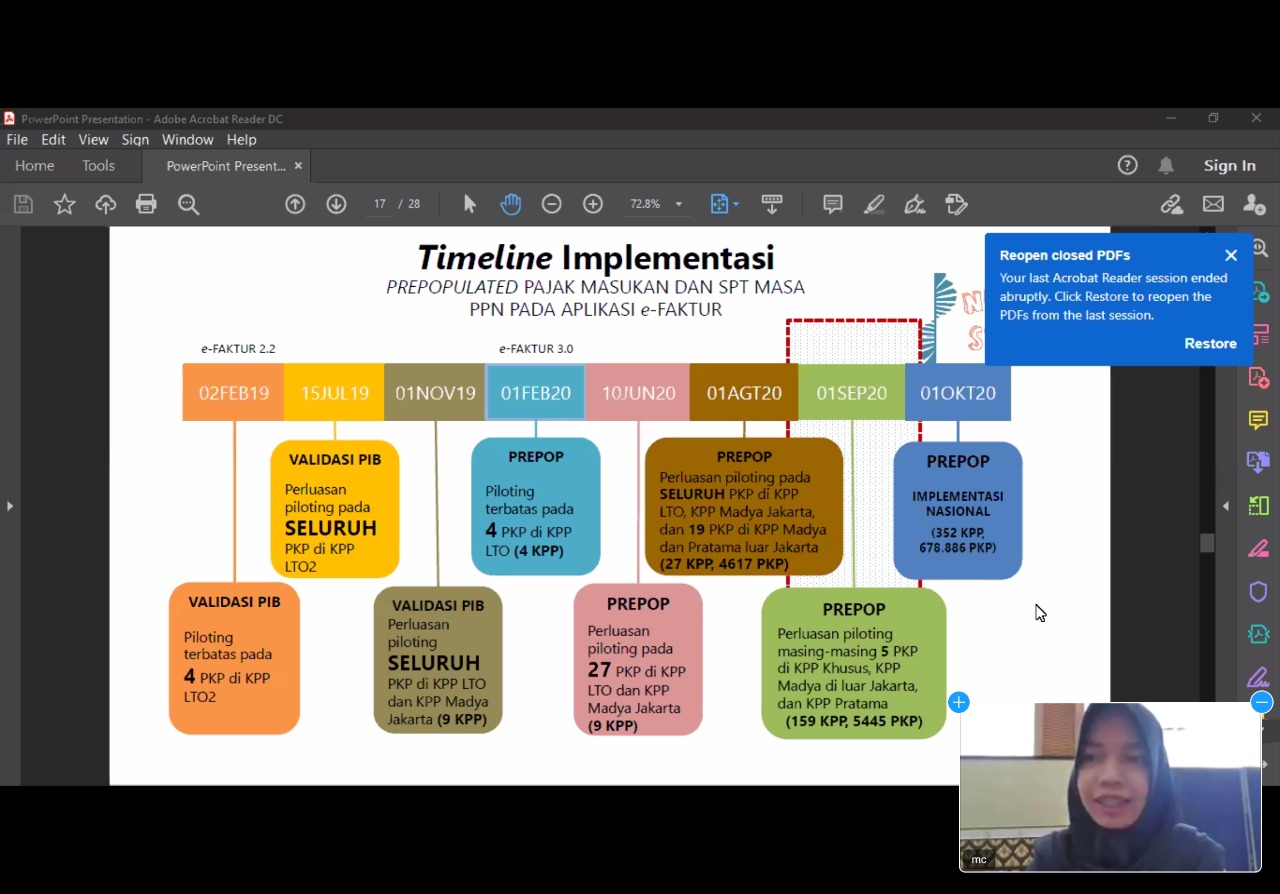The width and height of the screenshot is (1280, 894).
Task: Open the zoom level dropdown
Action: [679, 204]
